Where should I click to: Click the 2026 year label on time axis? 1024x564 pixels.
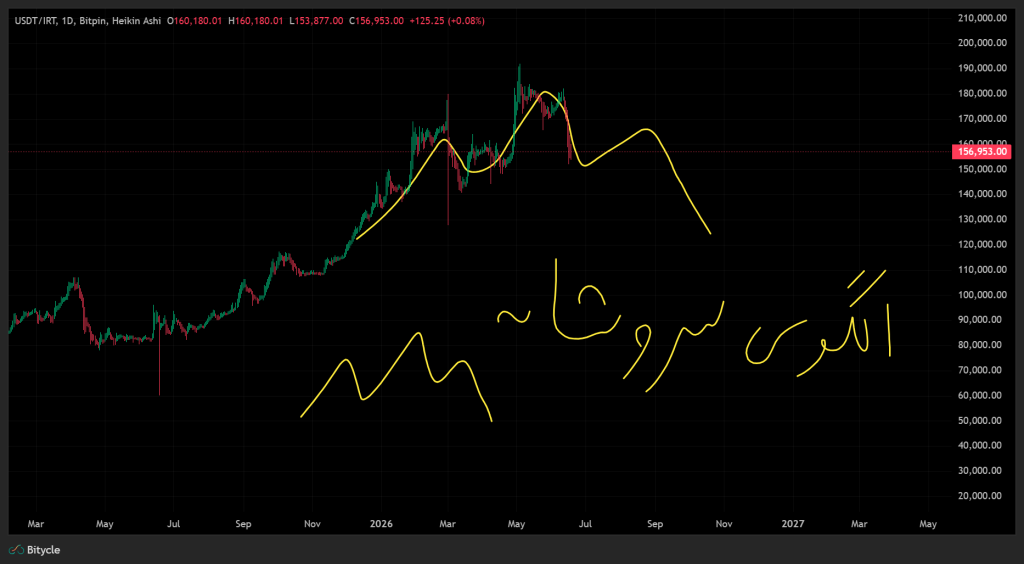click(379, 524)
